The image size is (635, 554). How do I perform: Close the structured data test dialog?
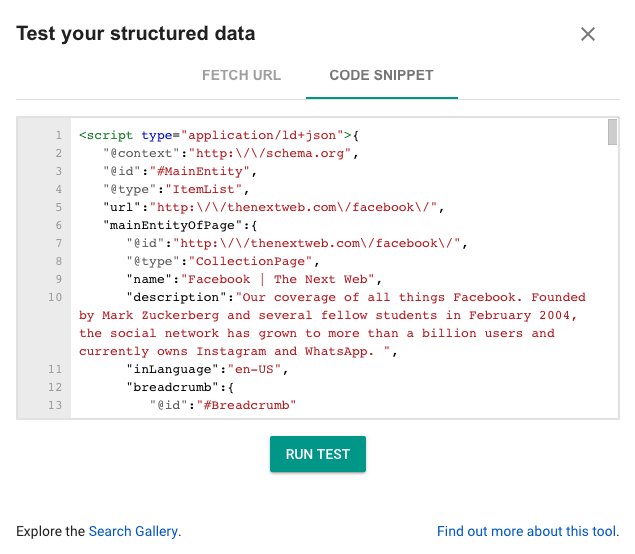[588, 34]
